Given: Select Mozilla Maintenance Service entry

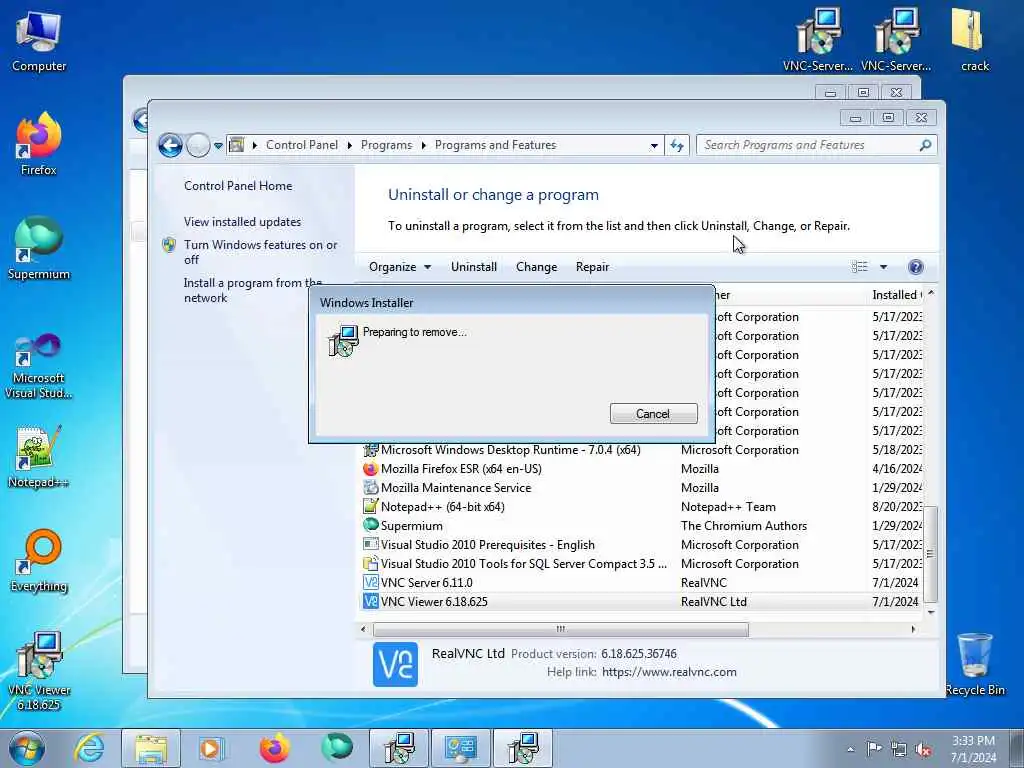Looking at the screenshot, I should point(641,488).
